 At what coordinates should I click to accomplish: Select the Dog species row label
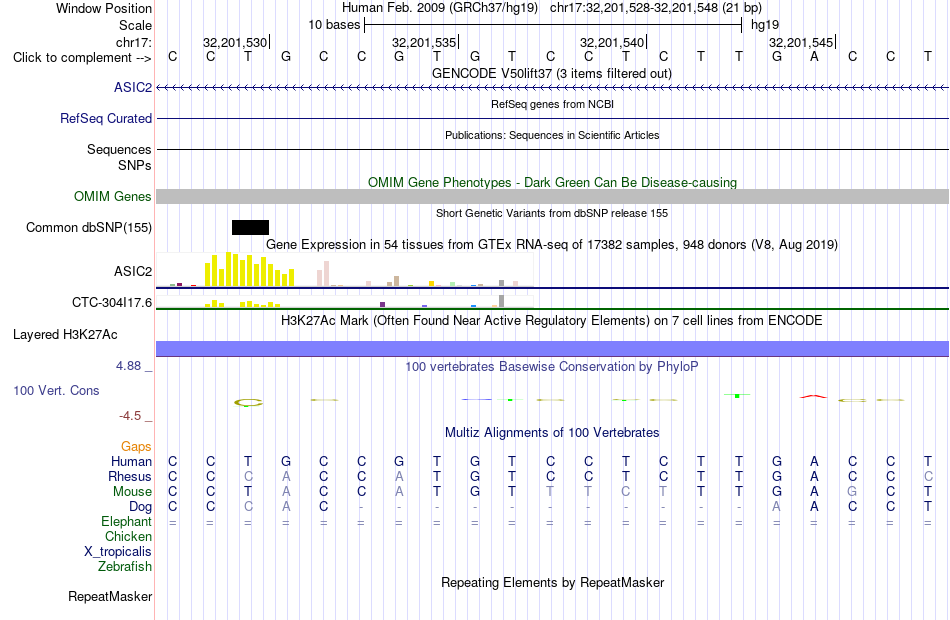click(x=140, y=507)
